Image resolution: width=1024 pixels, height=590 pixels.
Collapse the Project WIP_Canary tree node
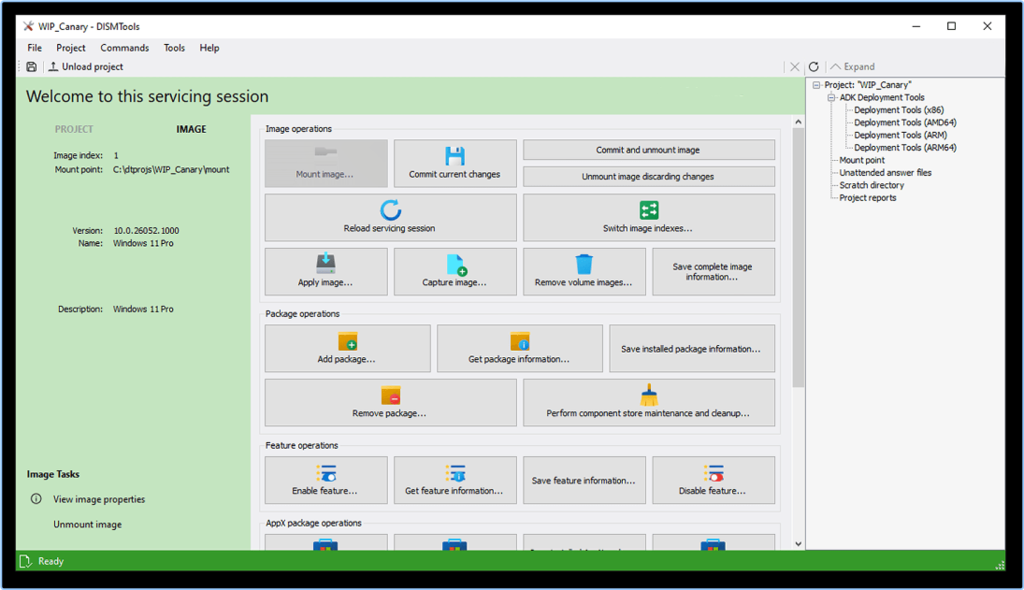tap(816, 85)
